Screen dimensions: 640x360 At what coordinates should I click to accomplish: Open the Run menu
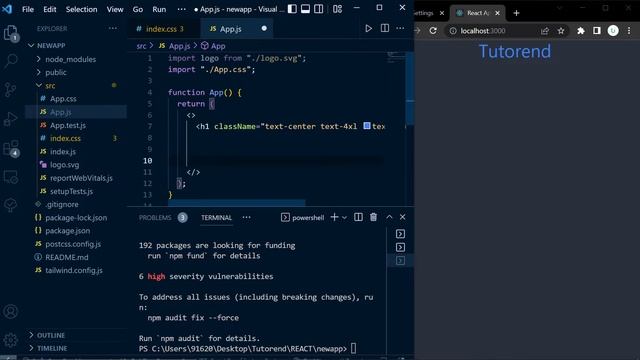159,9
